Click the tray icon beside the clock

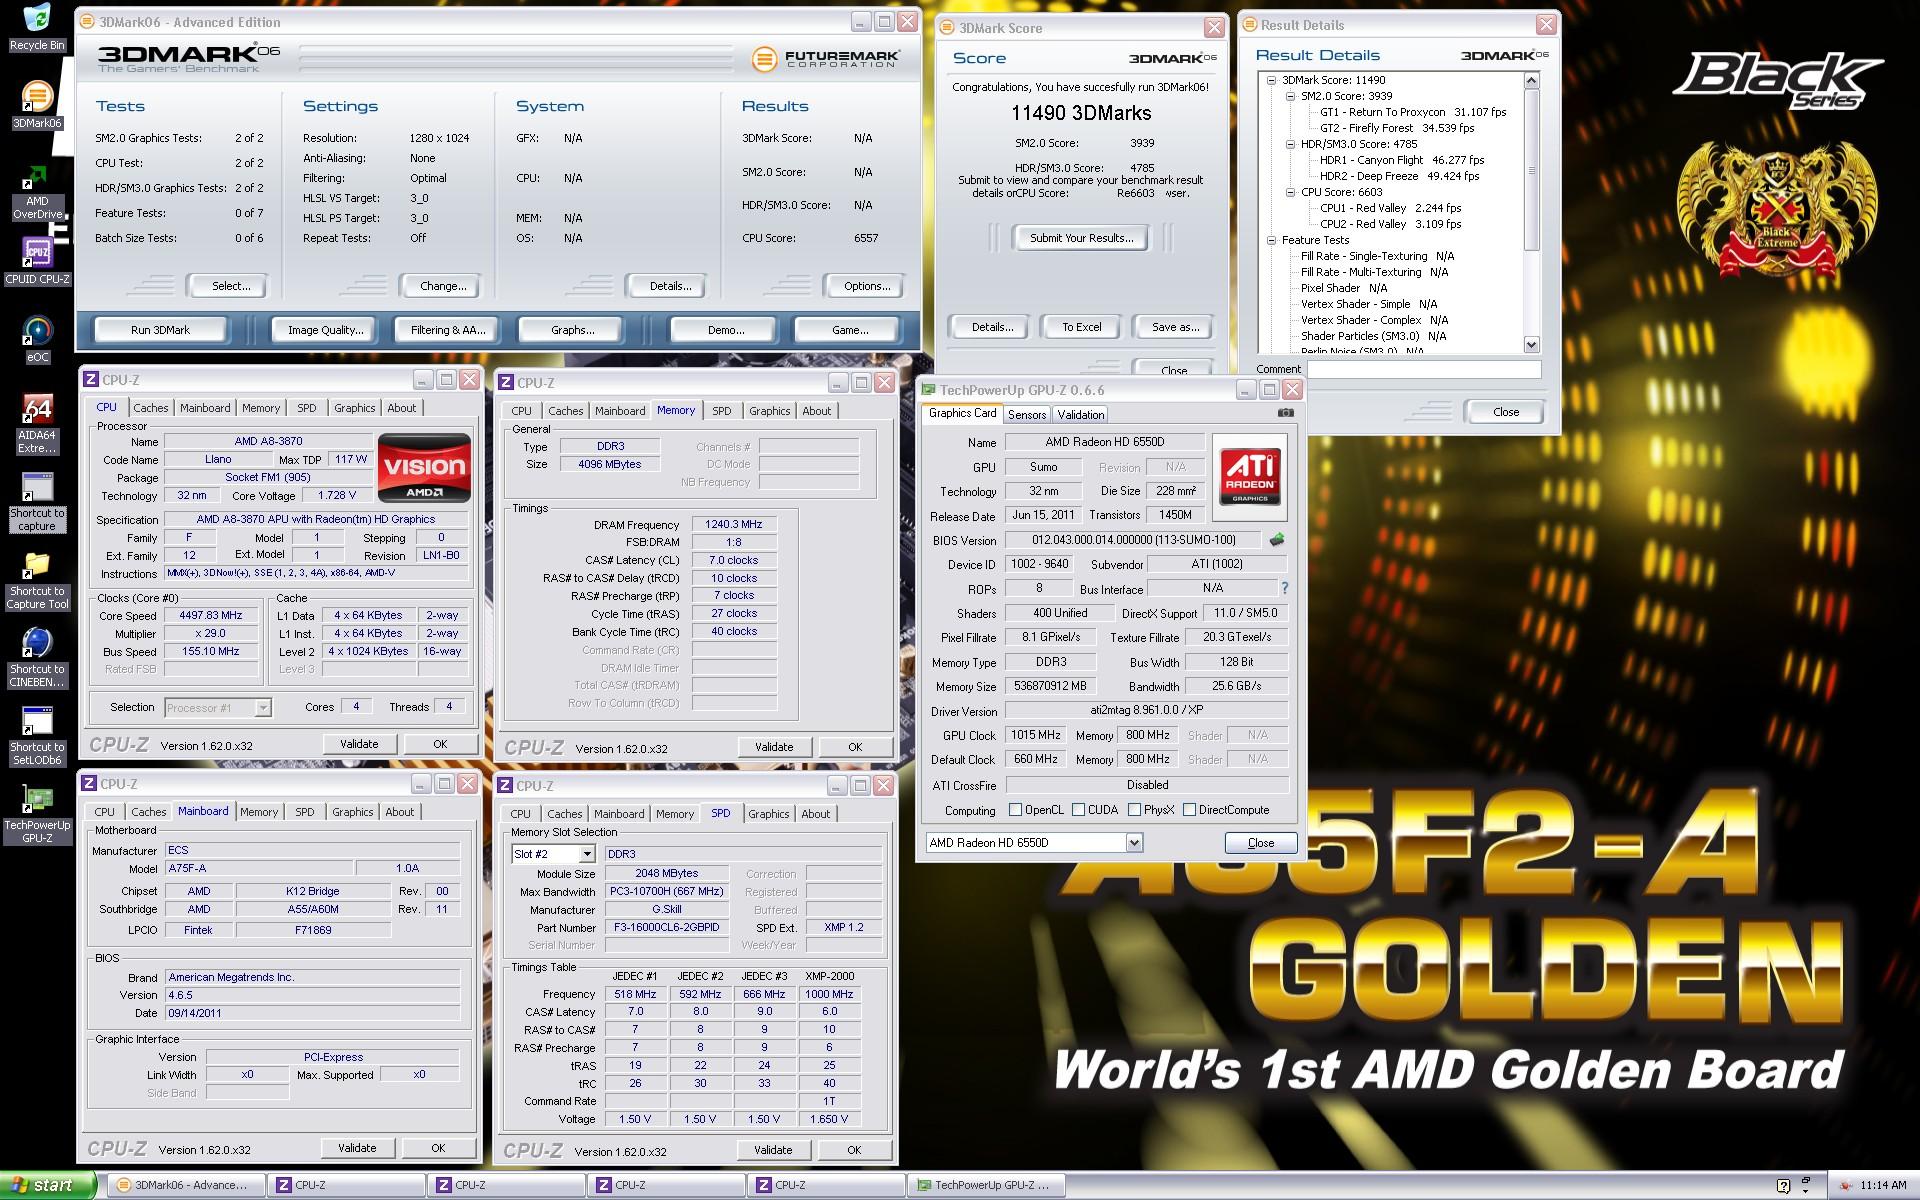[1845, 1185]
